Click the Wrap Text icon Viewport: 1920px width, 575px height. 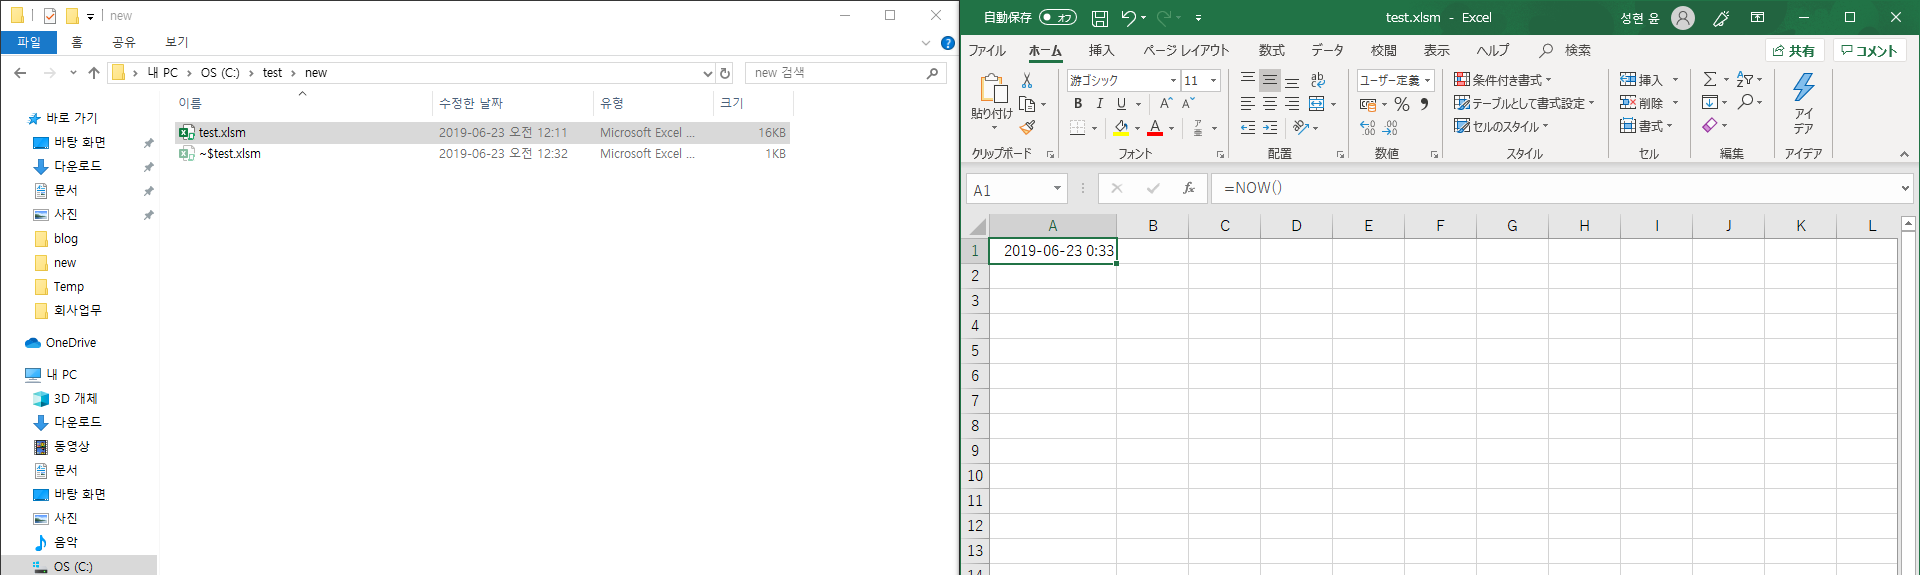pyautogui.click(x=1318, y=80)
